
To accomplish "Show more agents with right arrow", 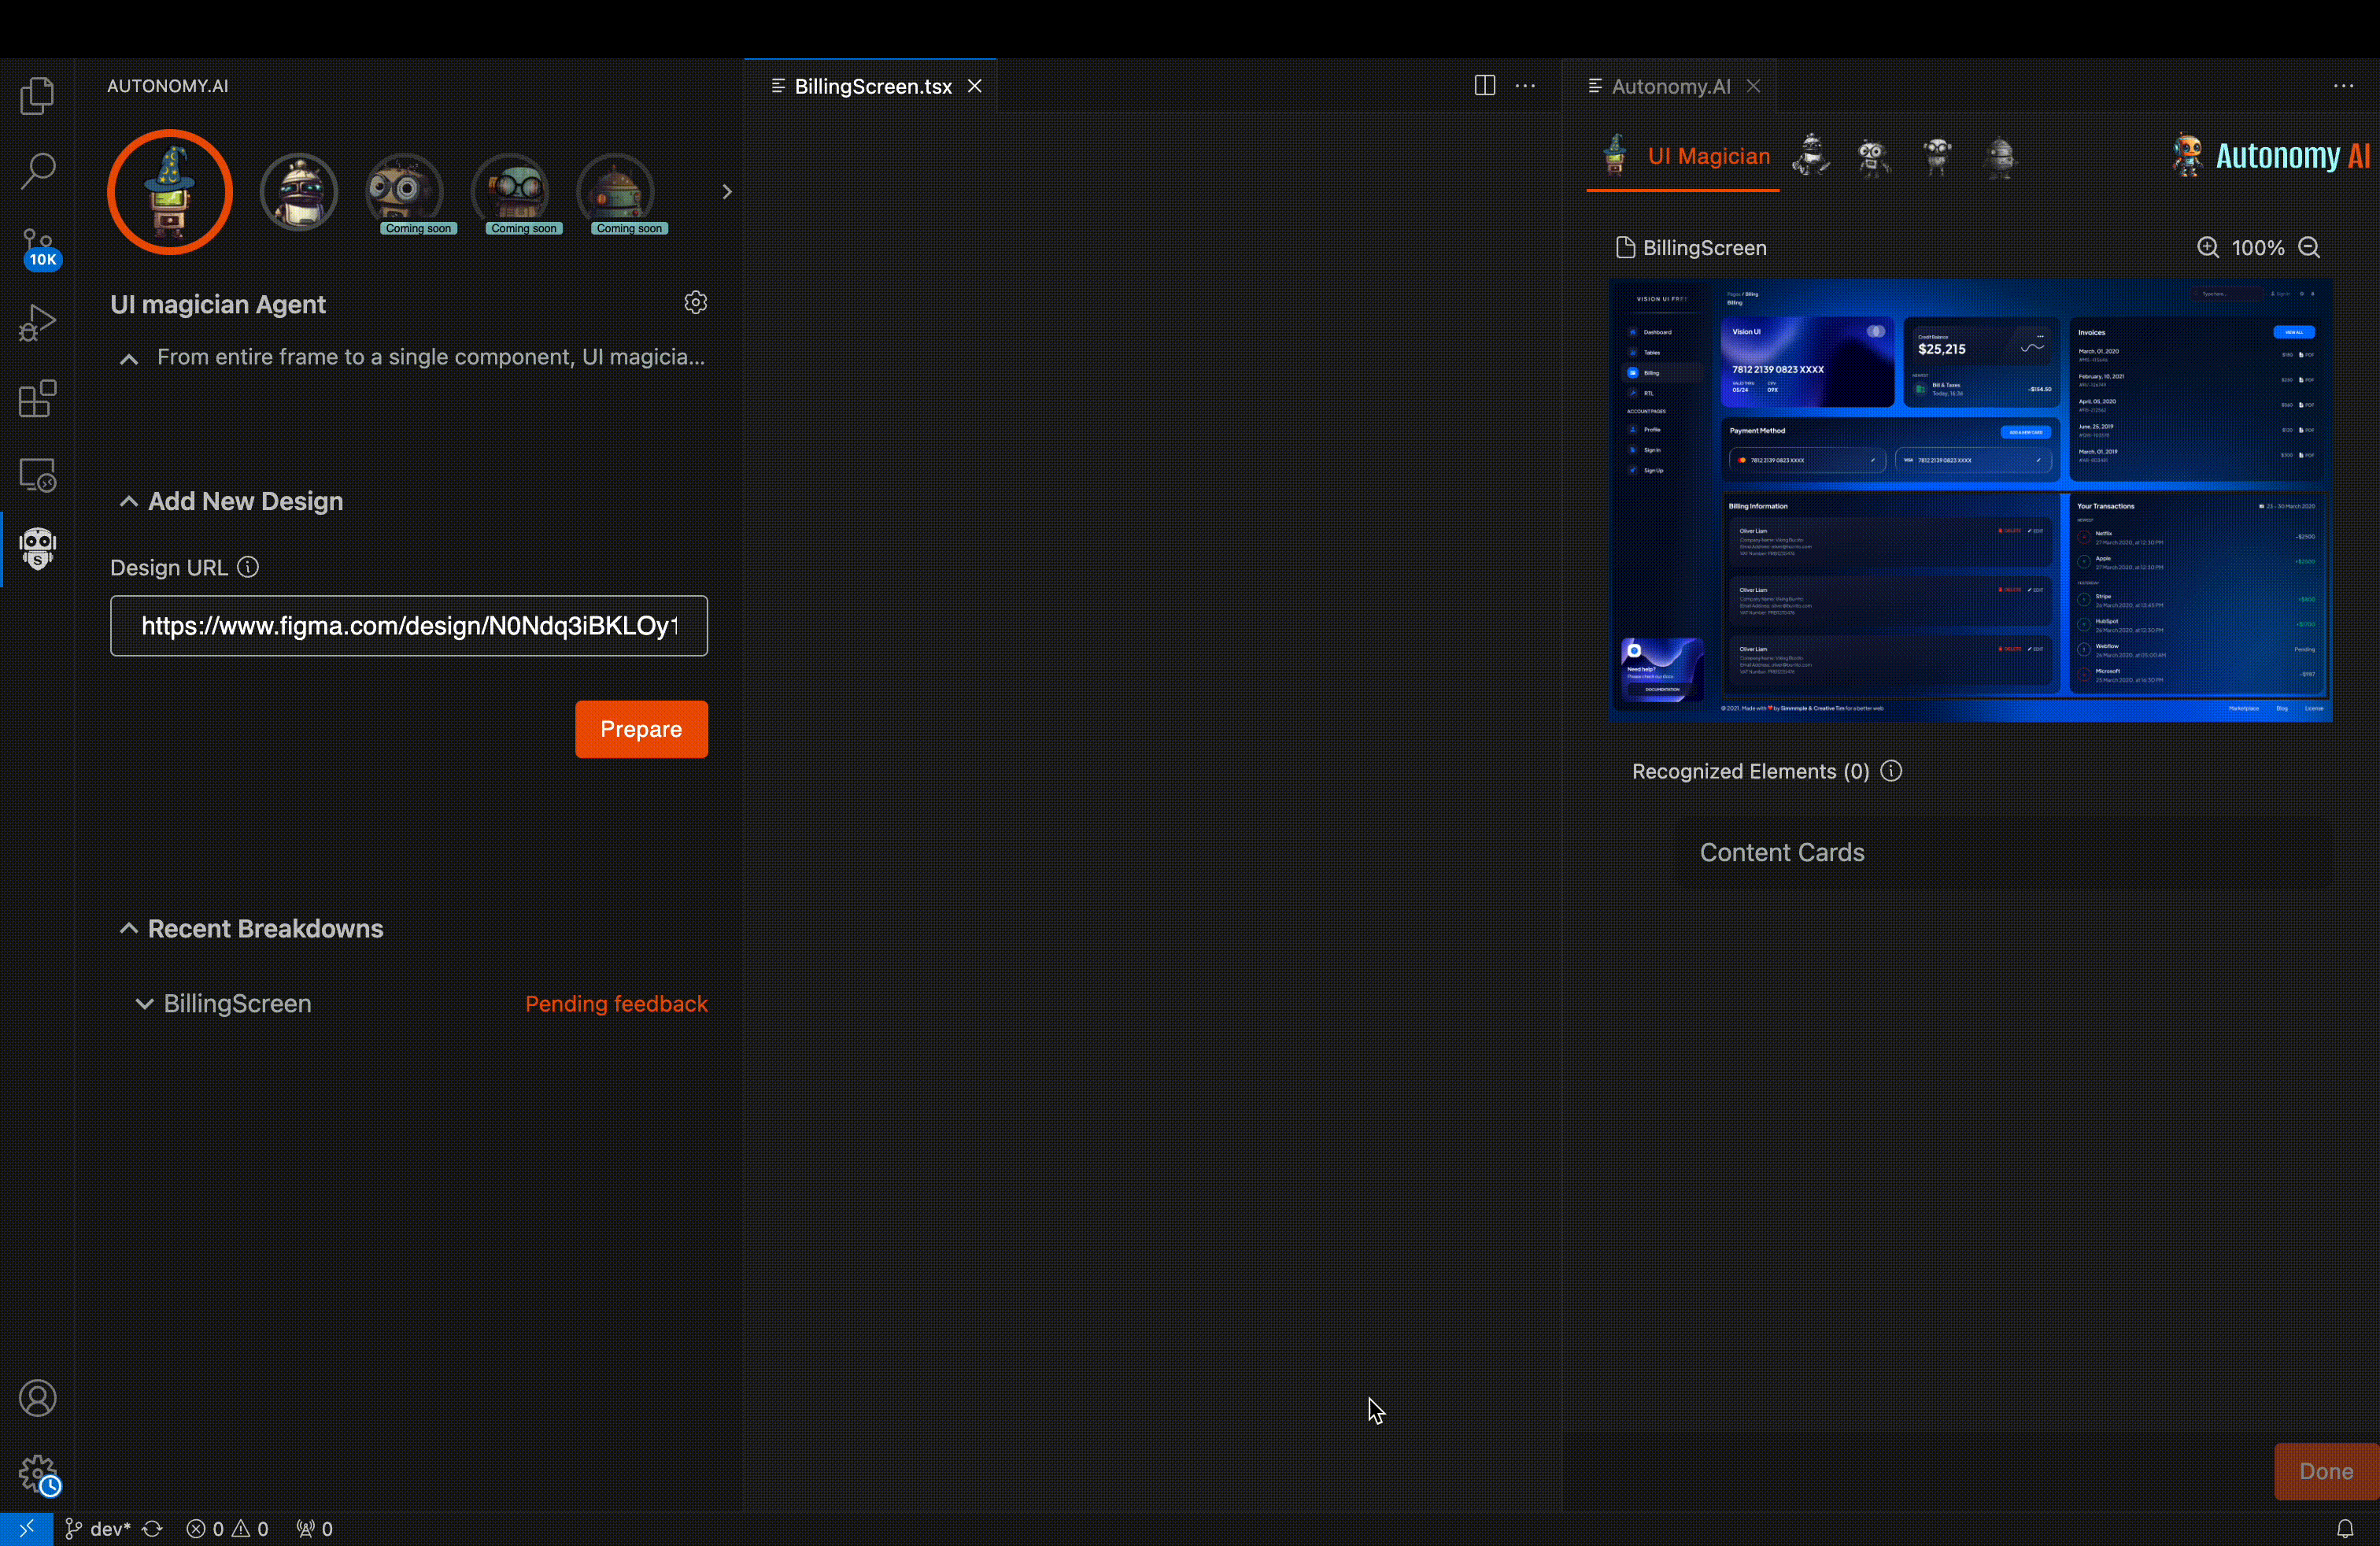I will [727, 191].
